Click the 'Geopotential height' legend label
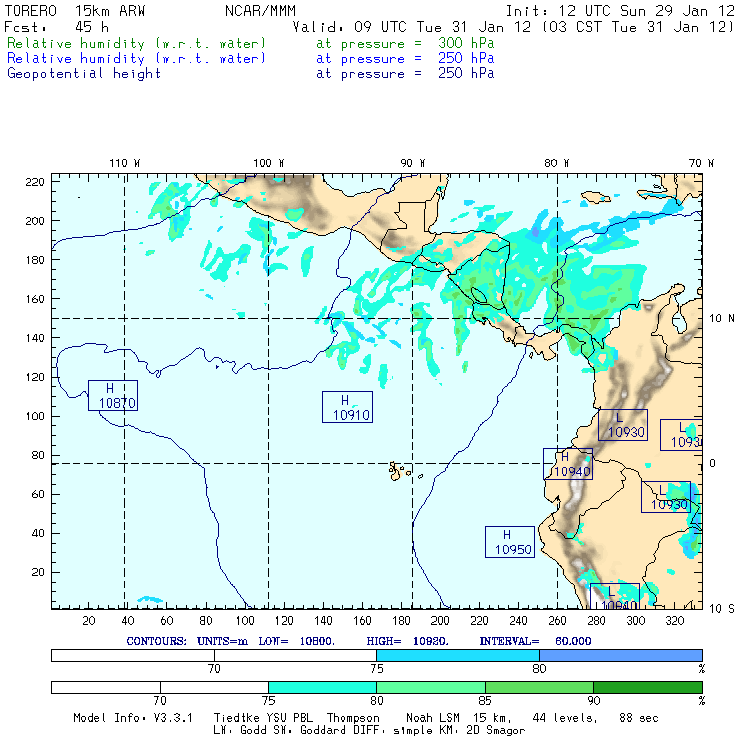This screenshot has height=740, width=740. 84,74
